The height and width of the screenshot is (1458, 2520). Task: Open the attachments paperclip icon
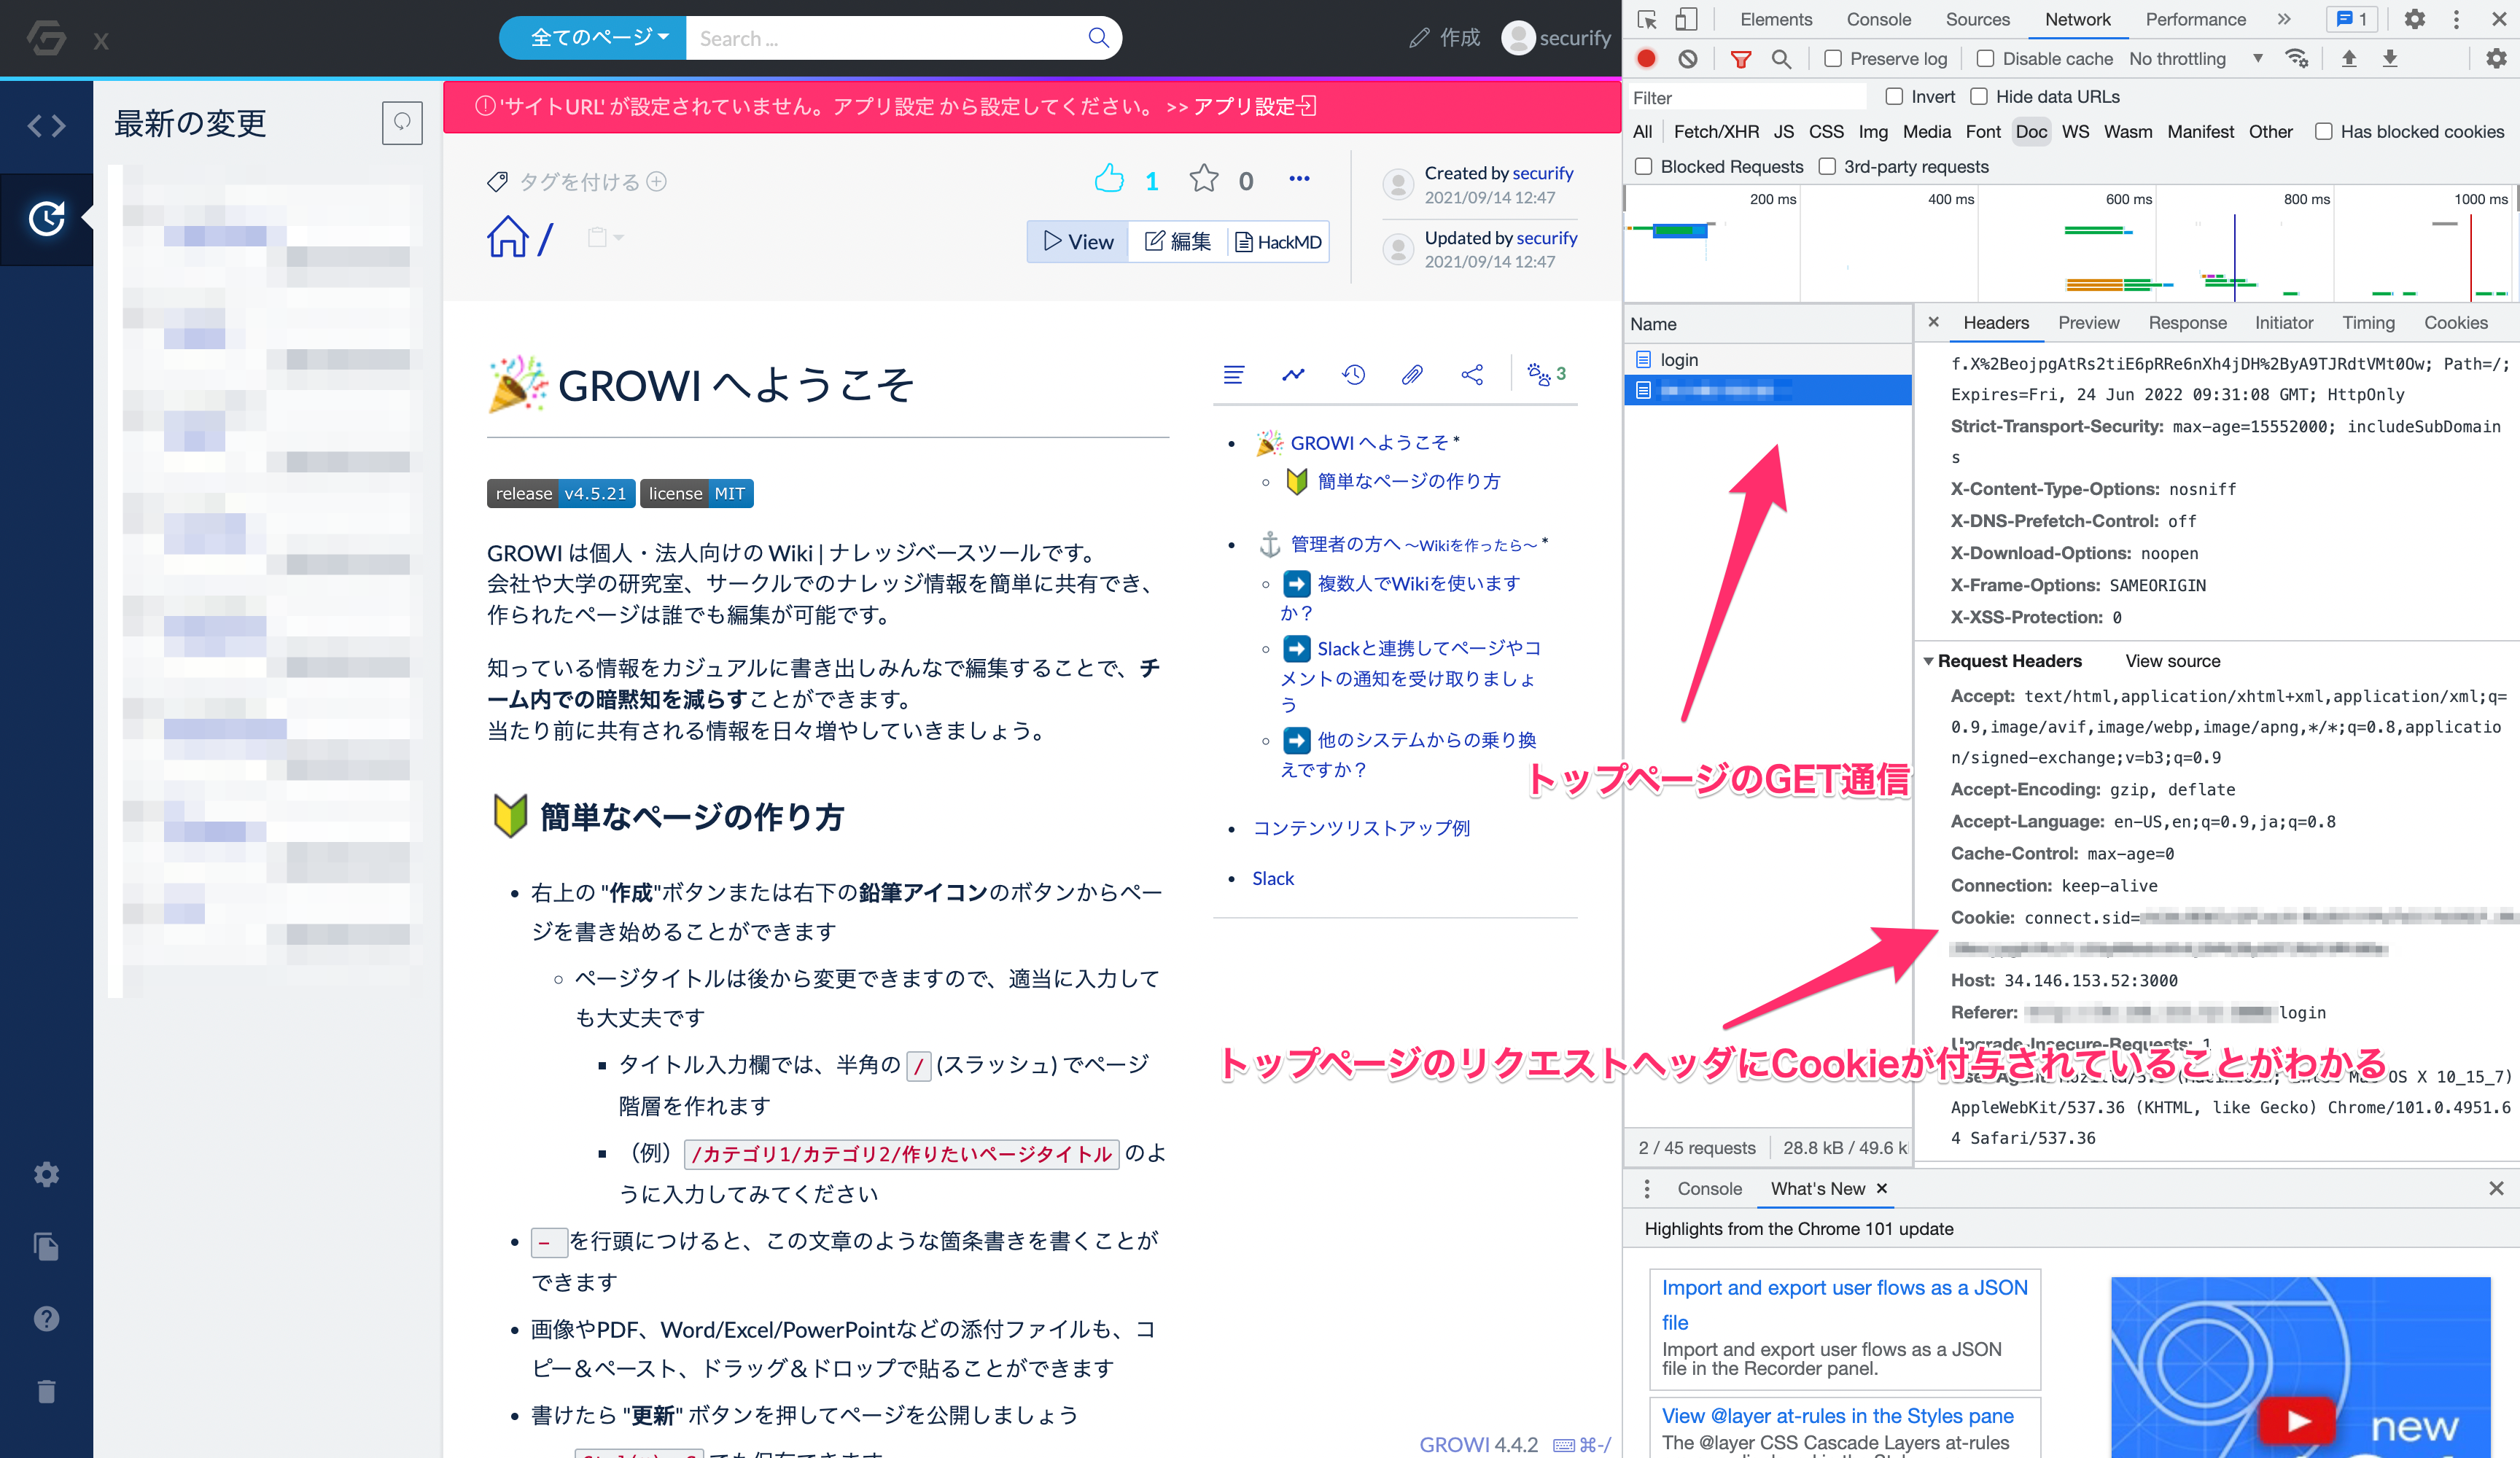1412,374
